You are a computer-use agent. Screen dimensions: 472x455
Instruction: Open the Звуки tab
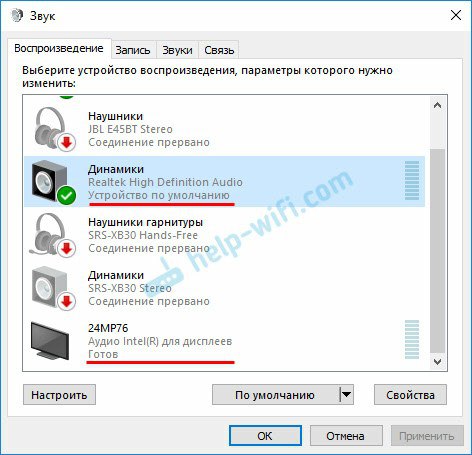tap(177, 50)
